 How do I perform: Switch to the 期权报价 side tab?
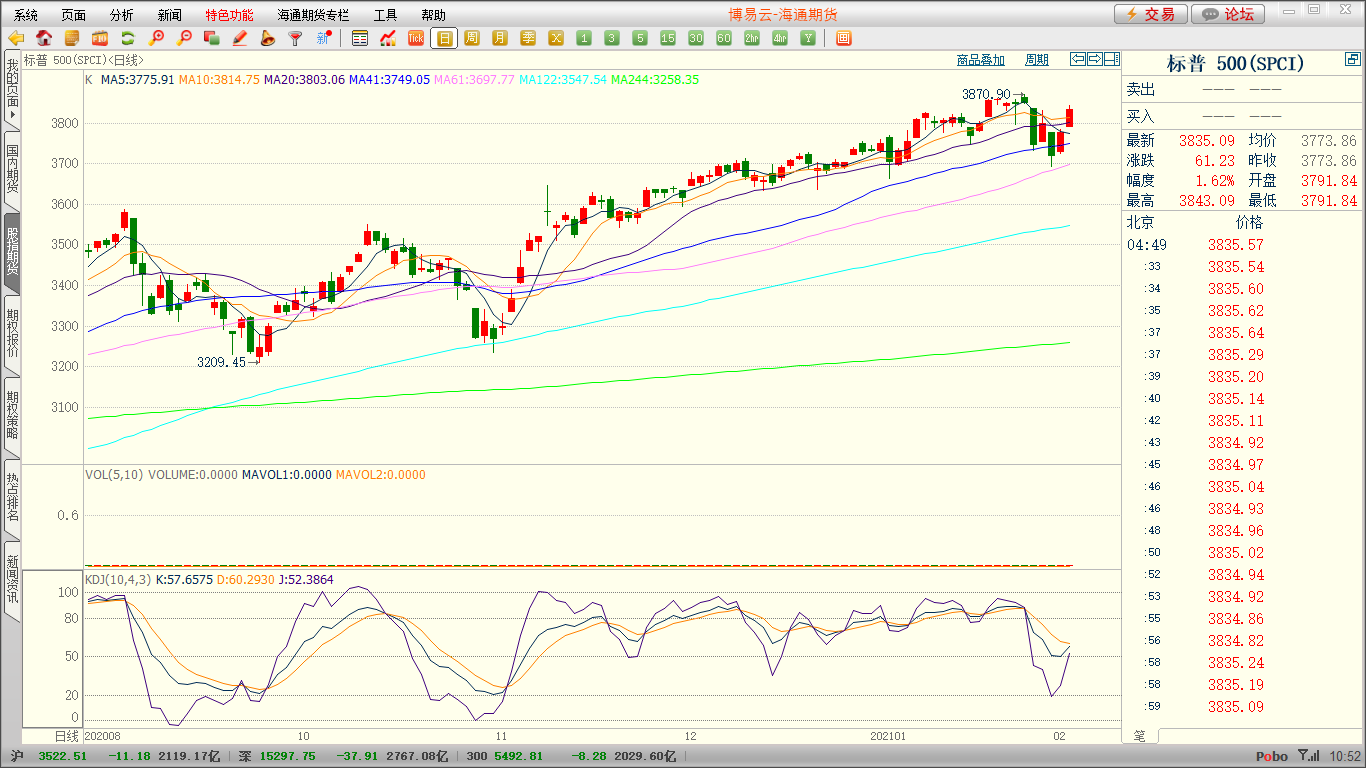tap(12, 333)
